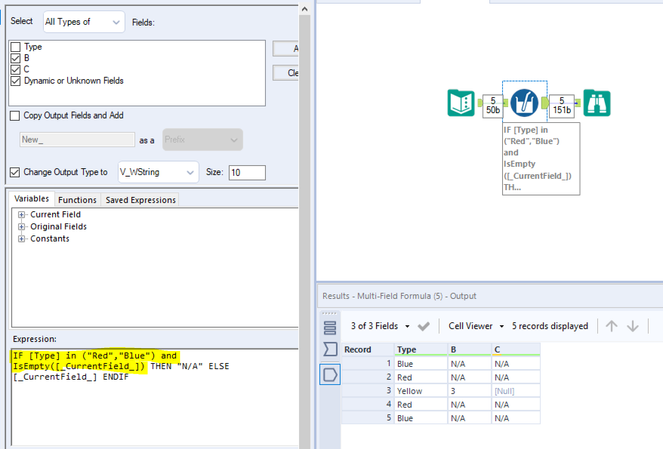Viewport: 663px width, 449px height.
Task: Select the value 3 in column B
Action: [469, 391]
